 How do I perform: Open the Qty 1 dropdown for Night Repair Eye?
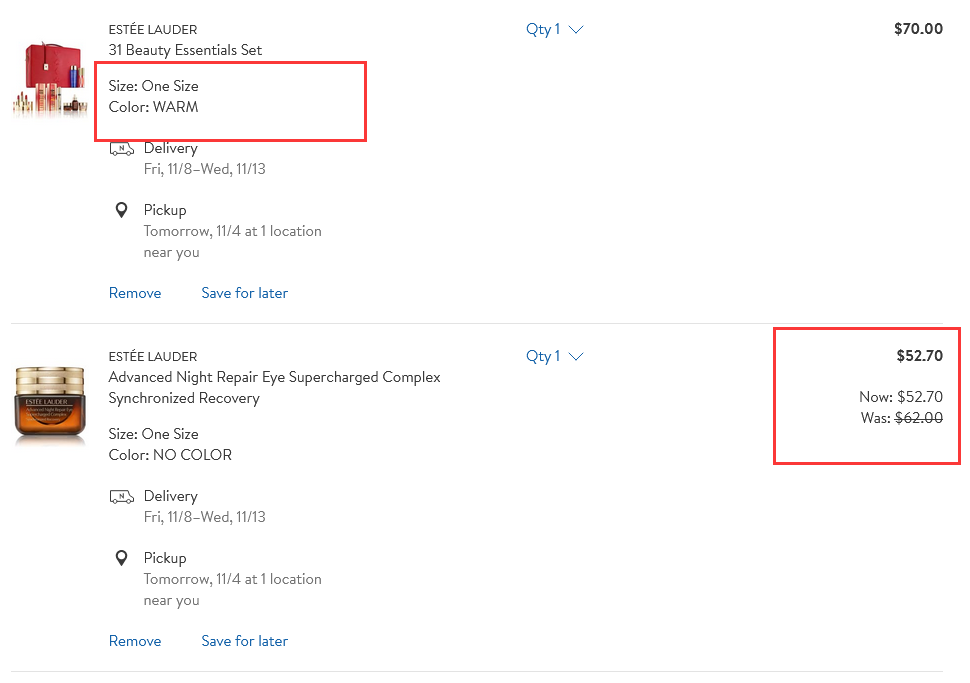554,356
